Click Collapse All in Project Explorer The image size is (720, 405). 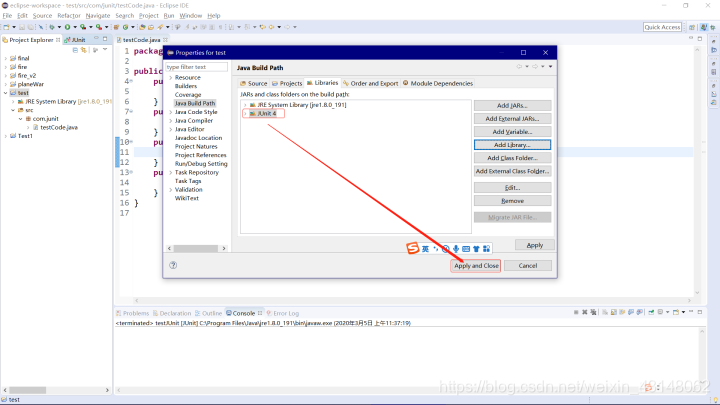[75, 50]
